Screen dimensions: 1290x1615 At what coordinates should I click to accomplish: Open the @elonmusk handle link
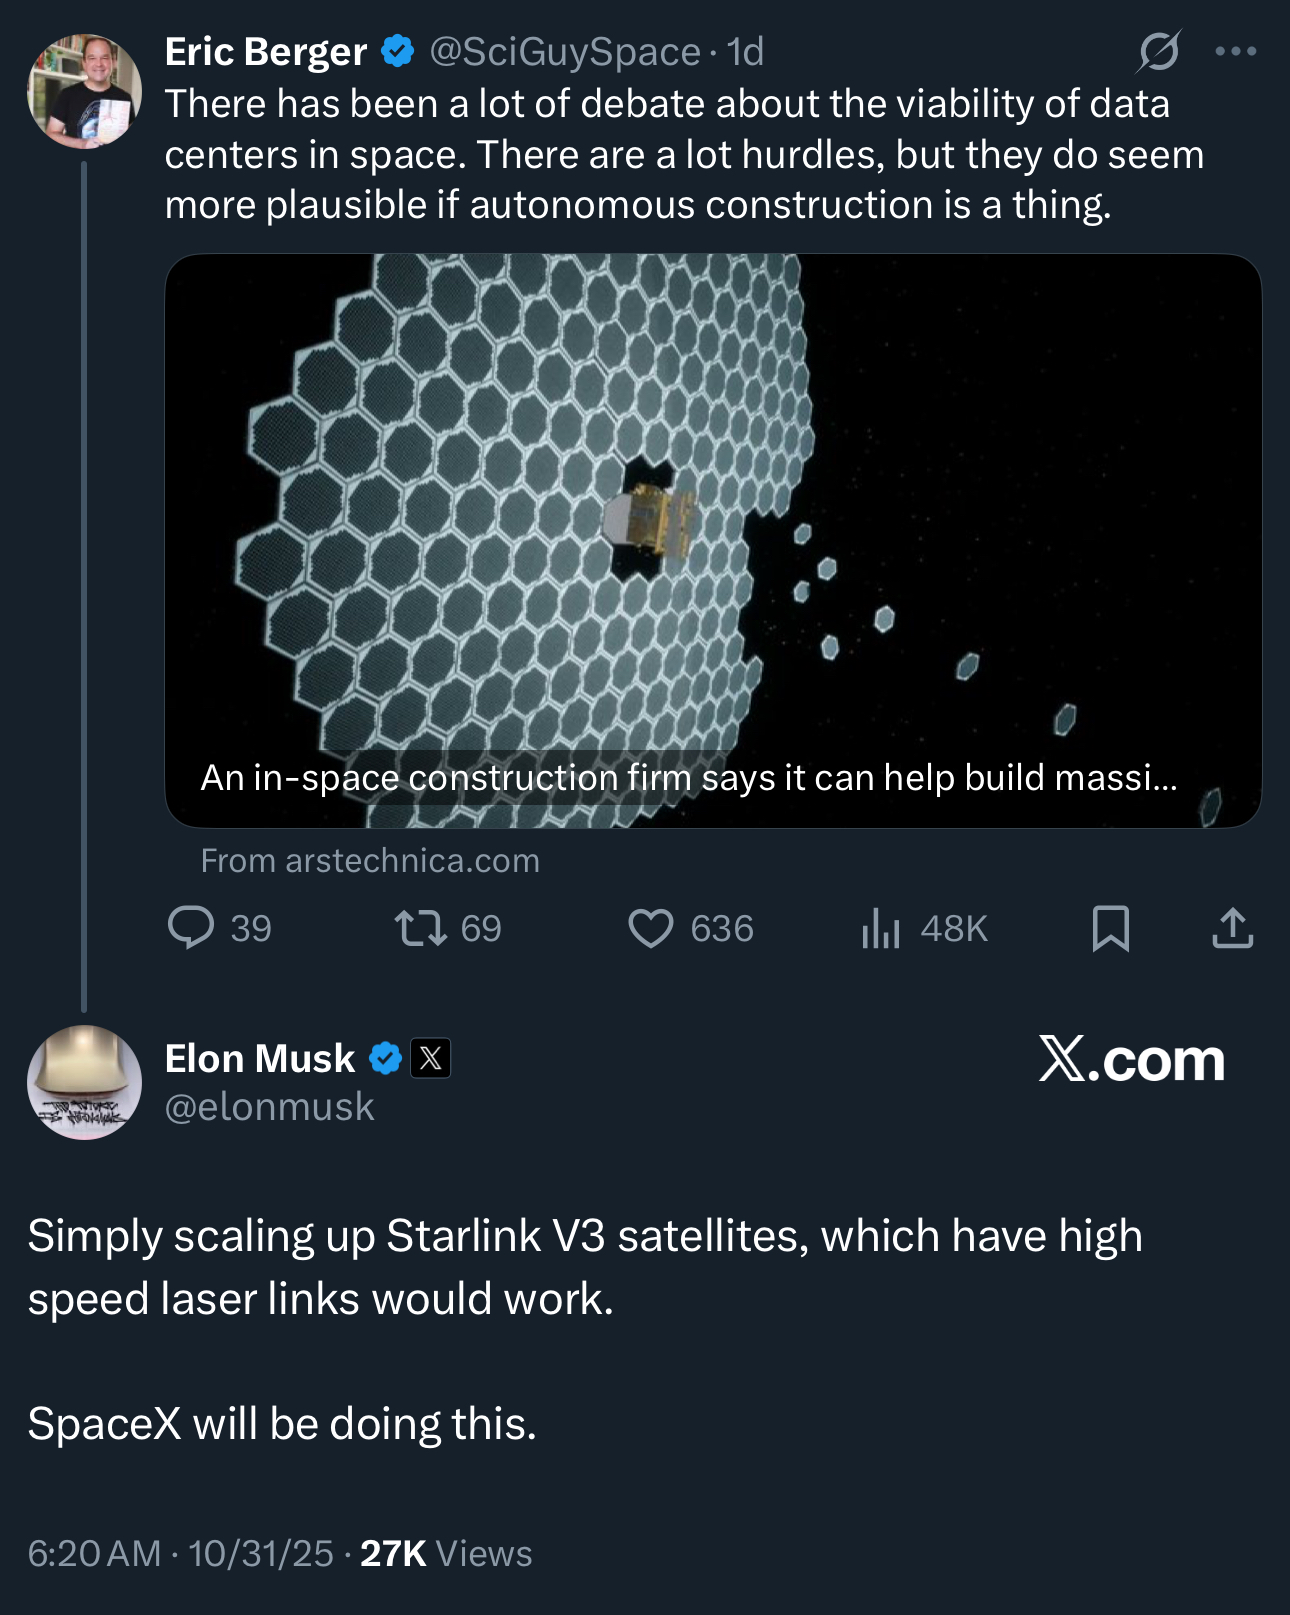tap(269, 1107)
